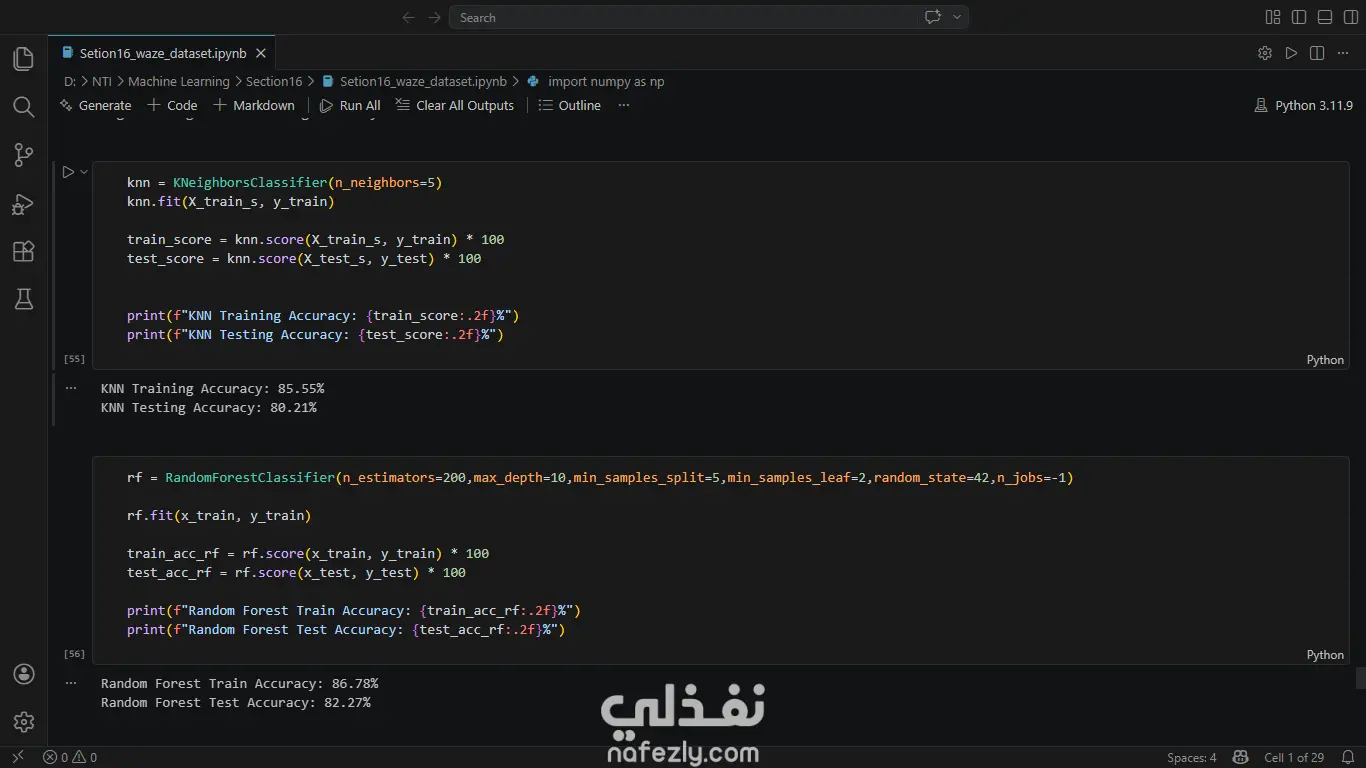The image size is (1366, 768).
Task: Open the notebook Outline
Action: (569, 105)
